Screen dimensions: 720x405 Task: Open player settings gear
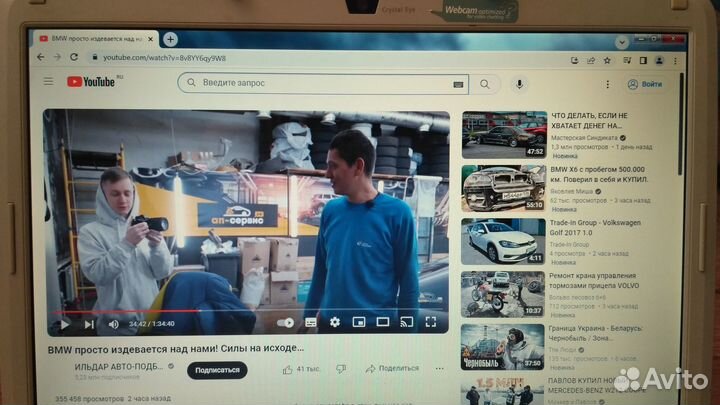pos(335,322)
